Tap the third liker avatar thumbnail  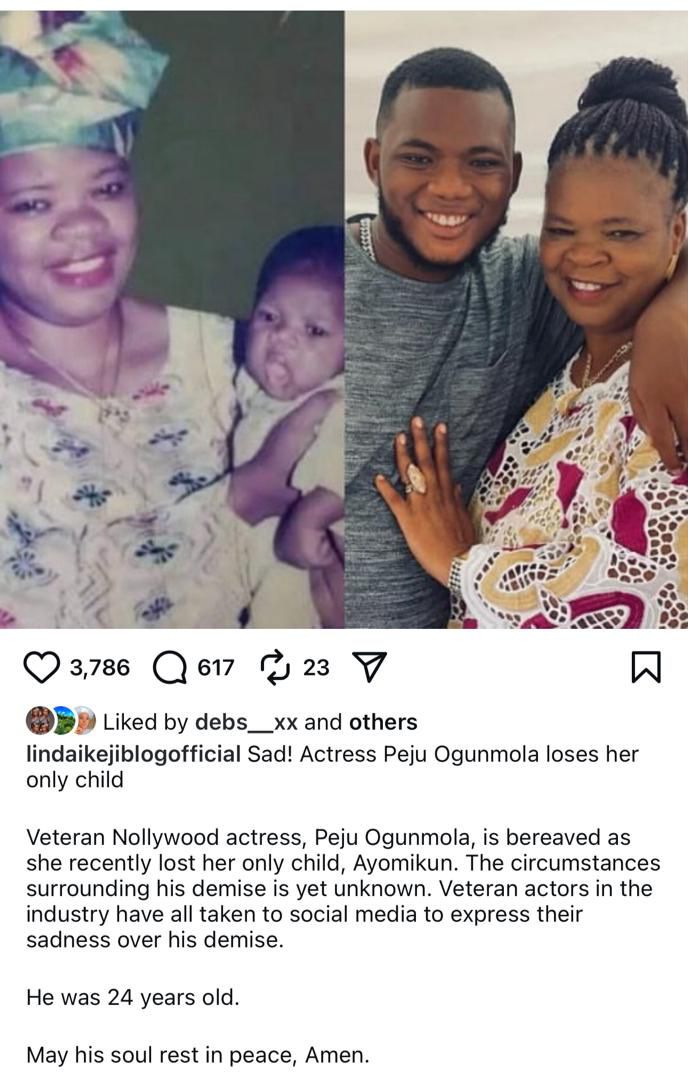pos(83,720)
